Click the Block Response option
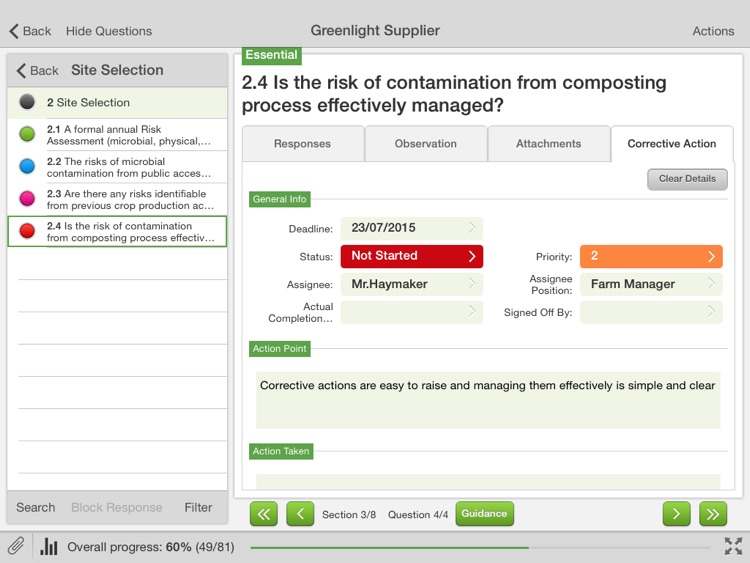 pos(117,507)
